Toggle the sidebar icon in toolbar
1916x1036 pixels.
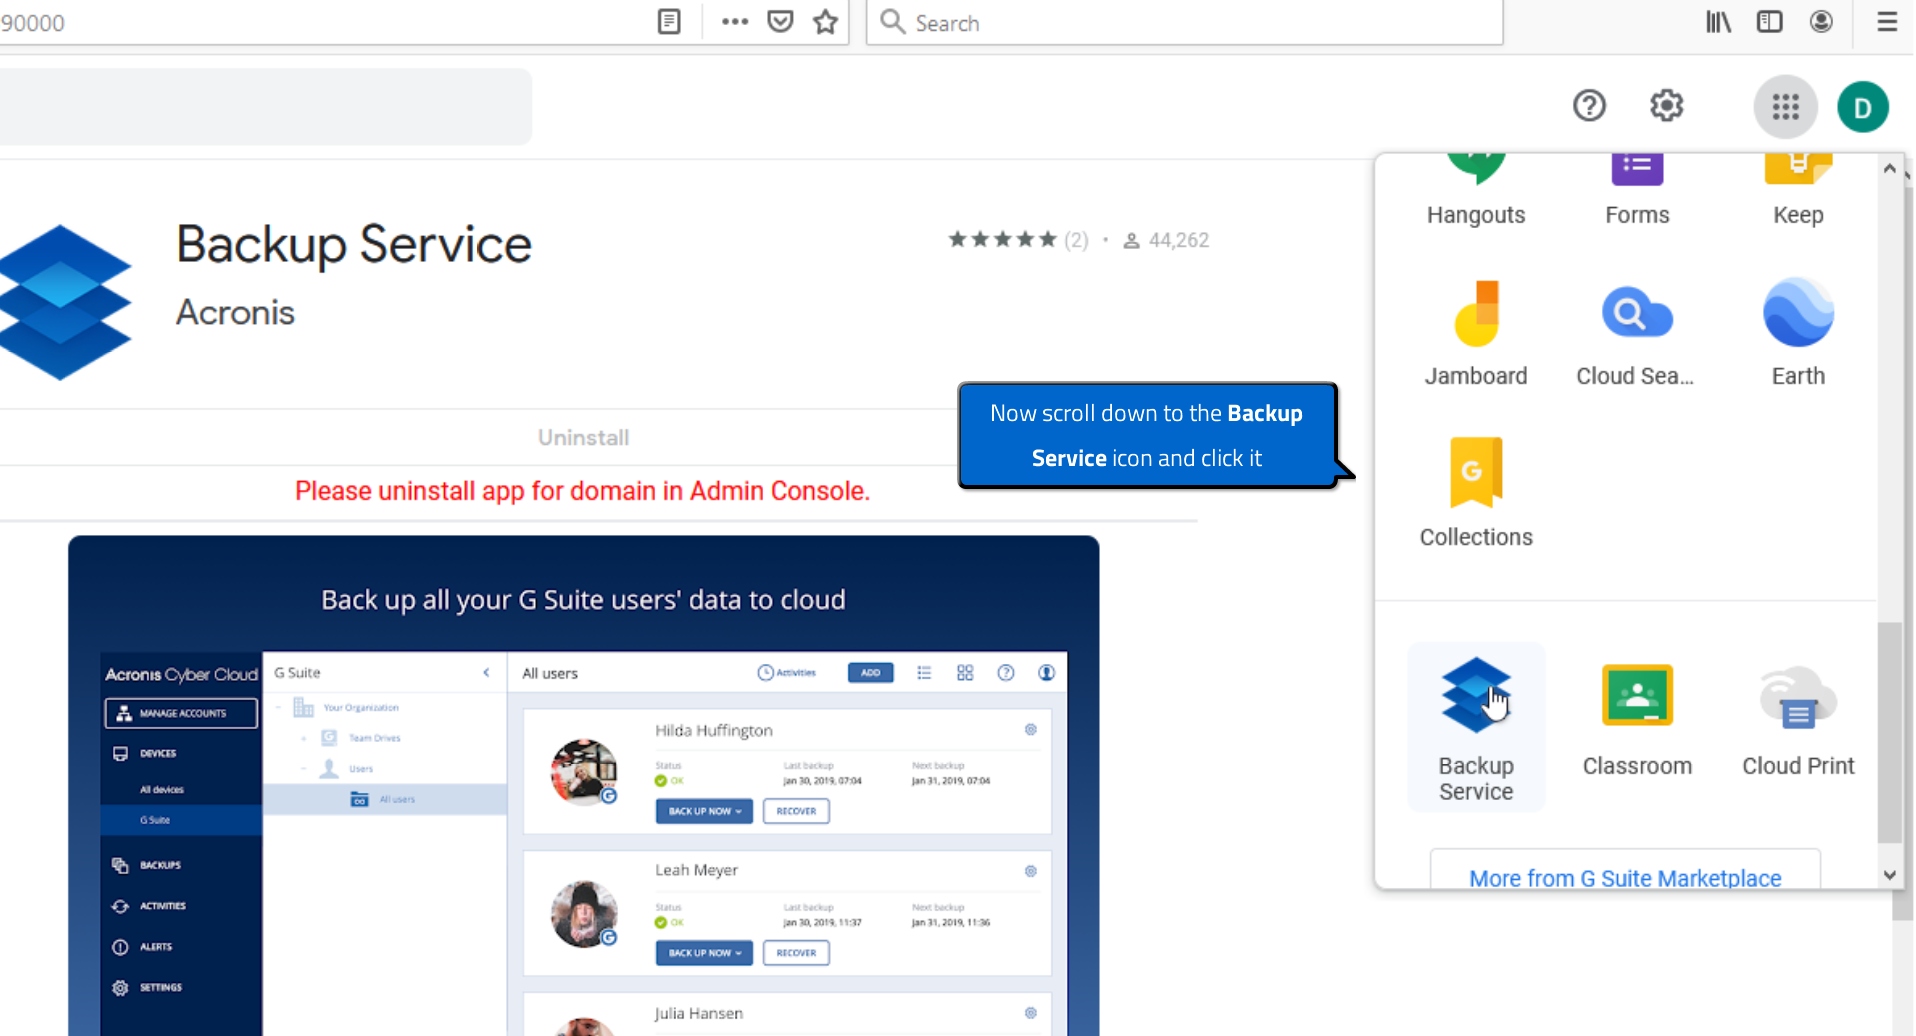[1769, 21]
